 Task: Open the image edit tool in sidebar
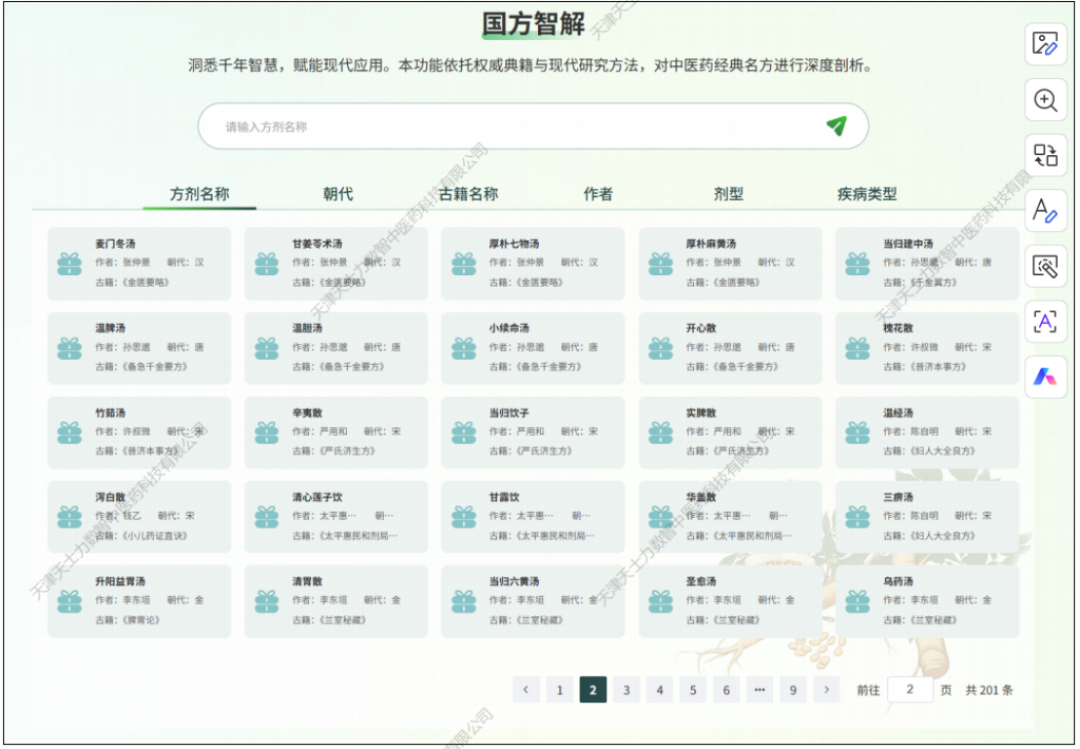[x=1045, y=44]
